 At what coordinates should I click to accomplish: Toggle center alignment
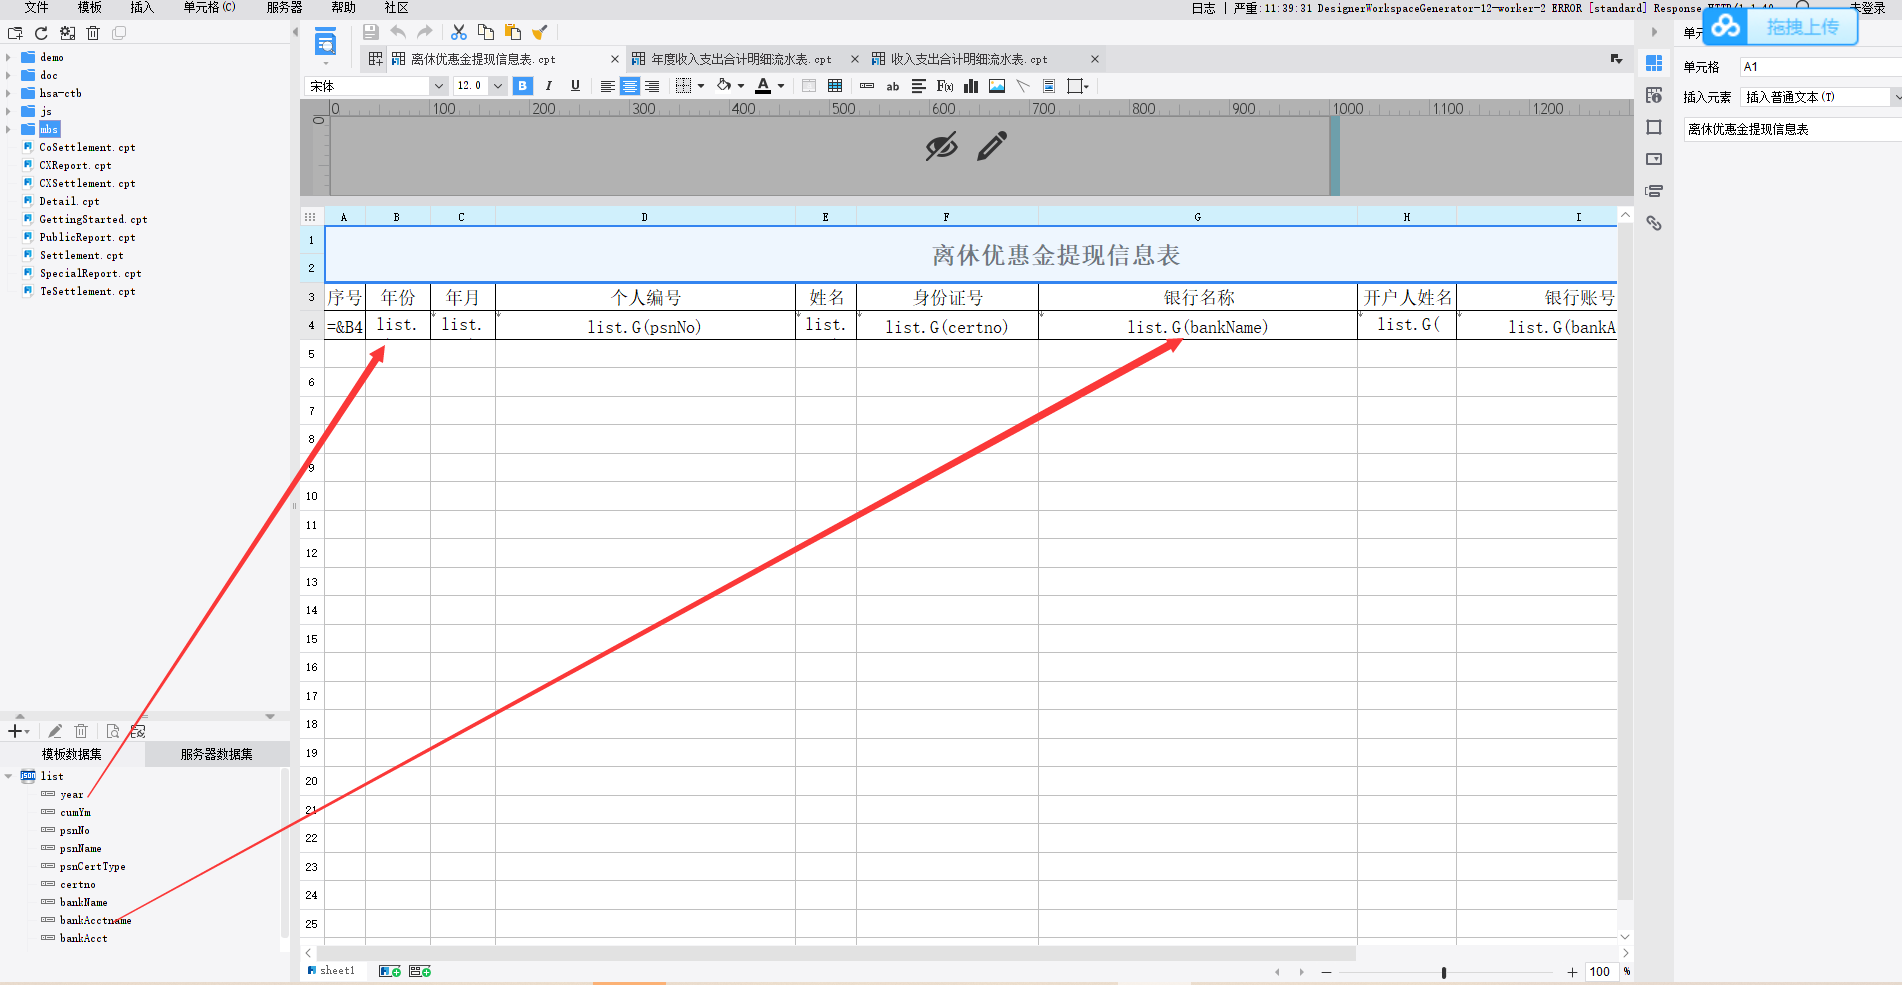click(x=630, y=86)
